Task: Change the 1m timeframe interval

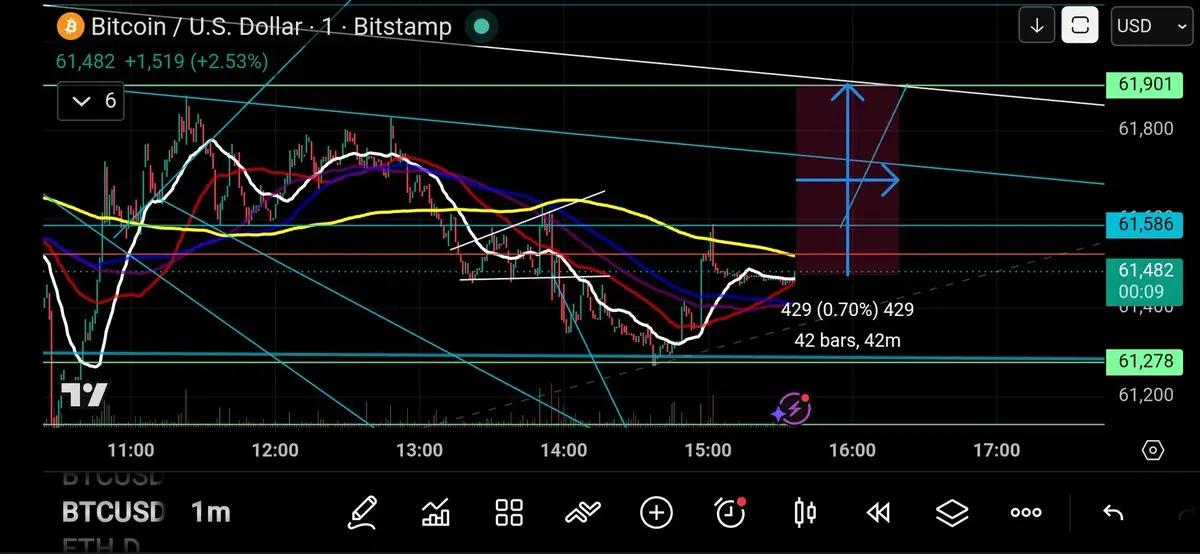Action: click(x=210, y=513)
